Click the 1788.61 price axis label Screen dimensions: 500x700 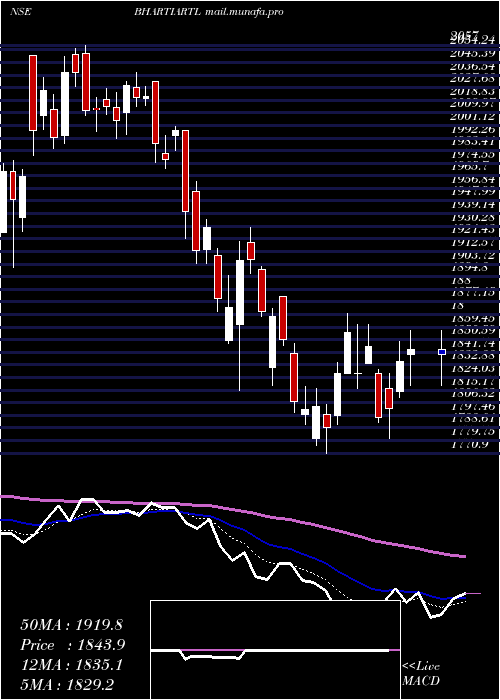coord(473,419)
